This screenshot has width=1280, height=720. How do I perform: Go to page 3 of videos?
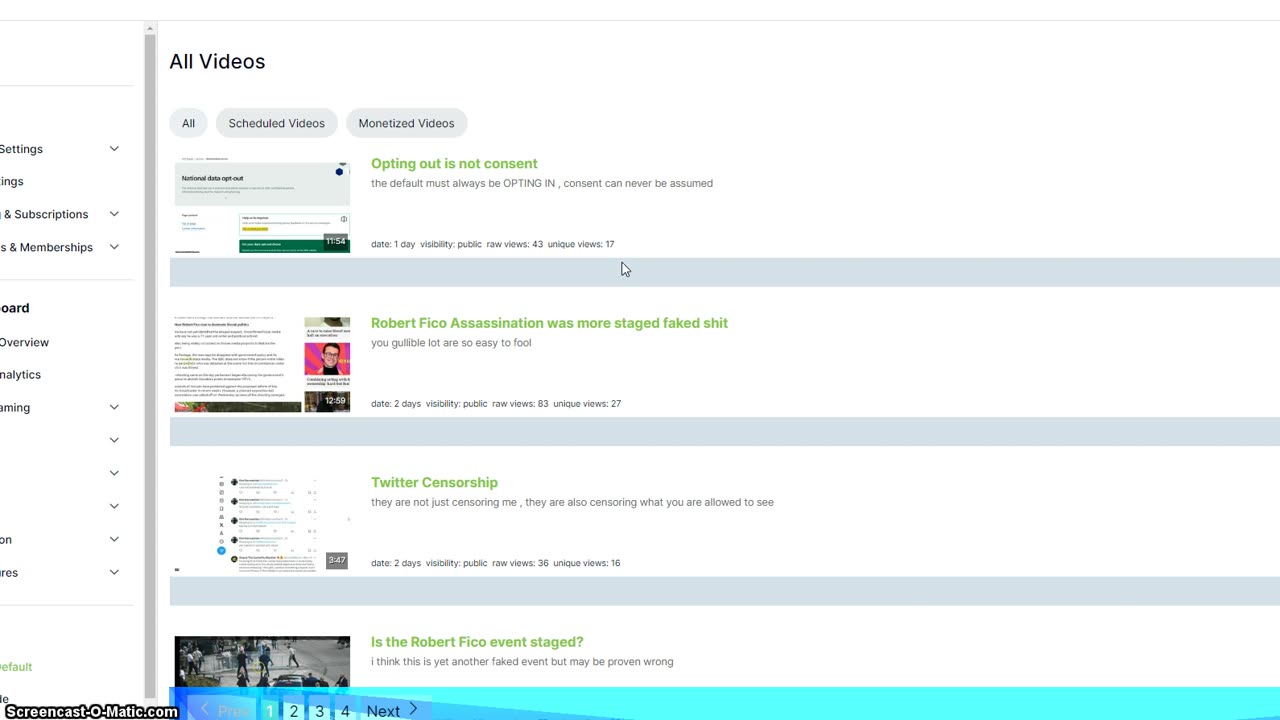[x=319, y=711]
